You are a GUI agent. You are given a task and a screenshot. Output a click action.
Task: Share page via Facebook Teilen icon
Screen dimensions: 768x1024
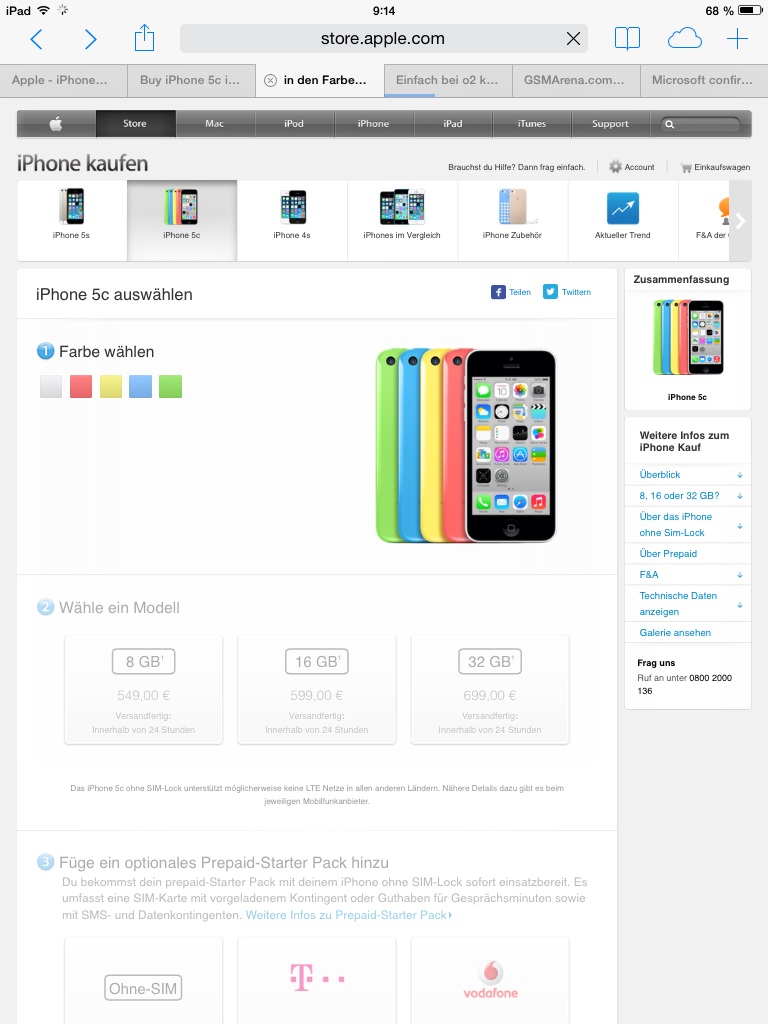(498, 292)
